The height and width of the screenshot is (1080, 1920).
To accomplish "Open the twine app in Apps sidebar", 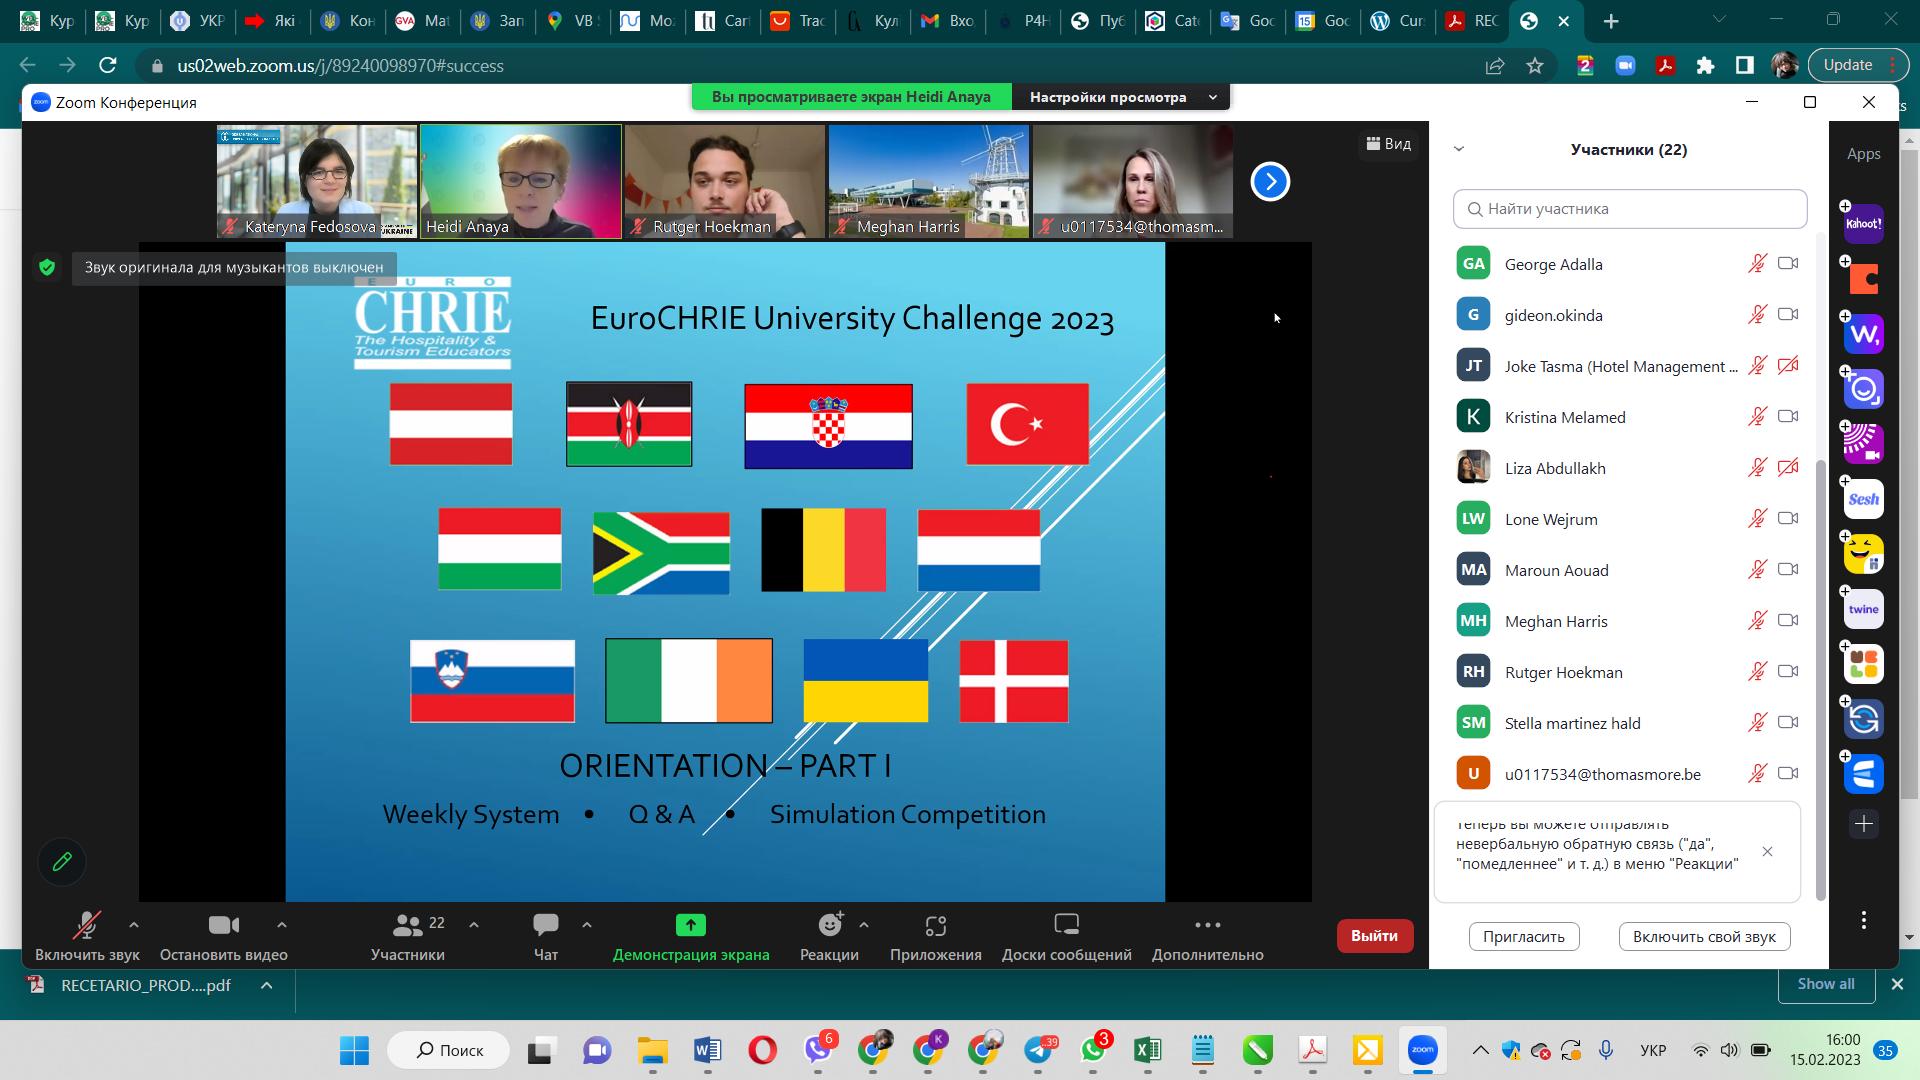I will coord(1864,609).
